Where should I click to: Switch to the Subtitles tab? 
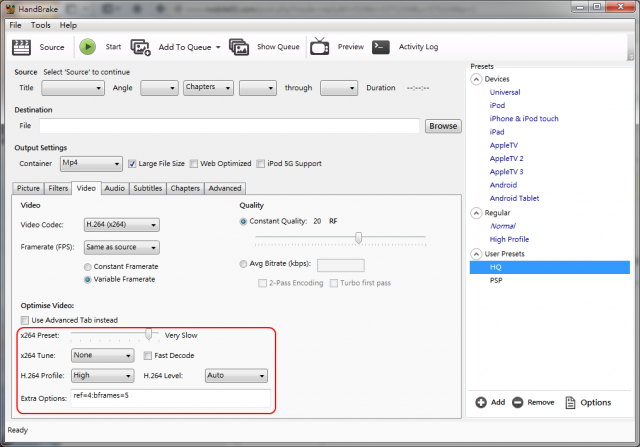[x=148, y=188]
